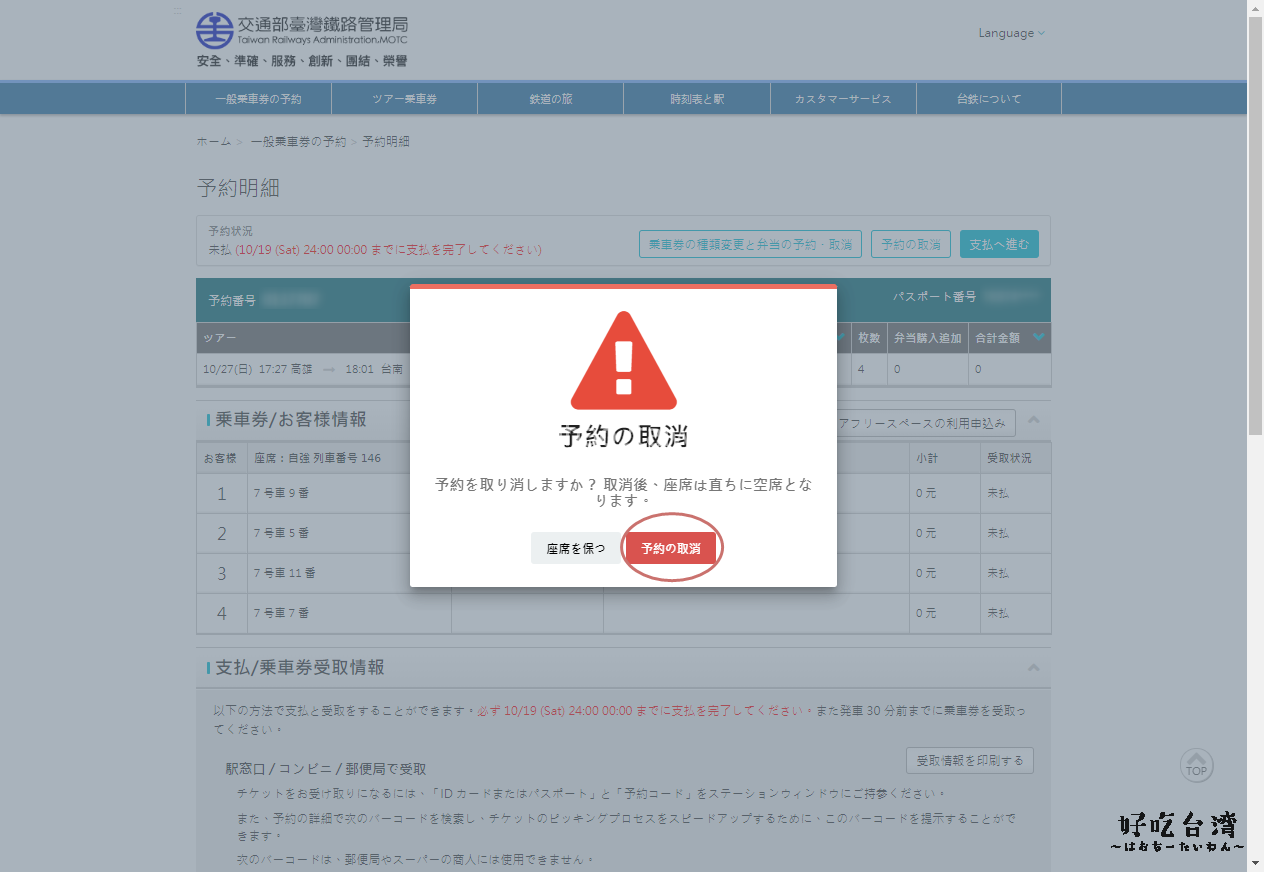
Task: Click the ホーム breadcrumb link
Action: click(x=213, y=142)
